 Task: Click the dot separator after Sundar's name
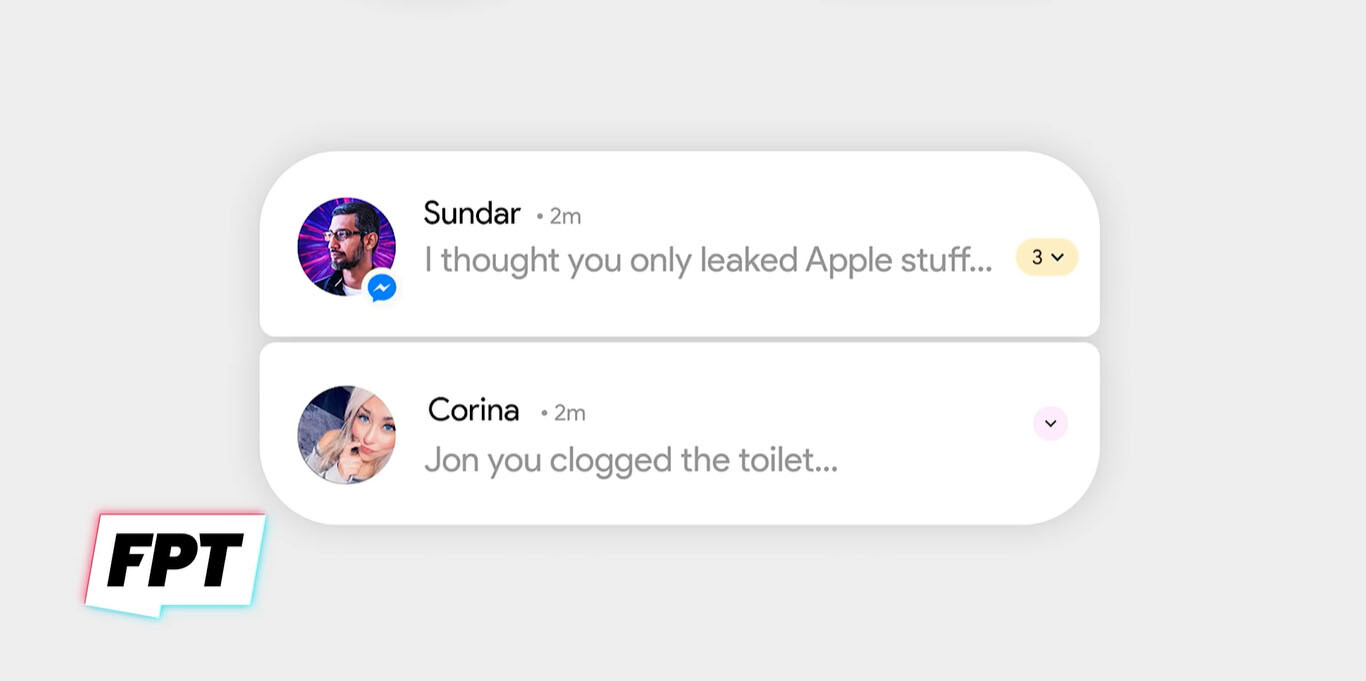(540, 216)
